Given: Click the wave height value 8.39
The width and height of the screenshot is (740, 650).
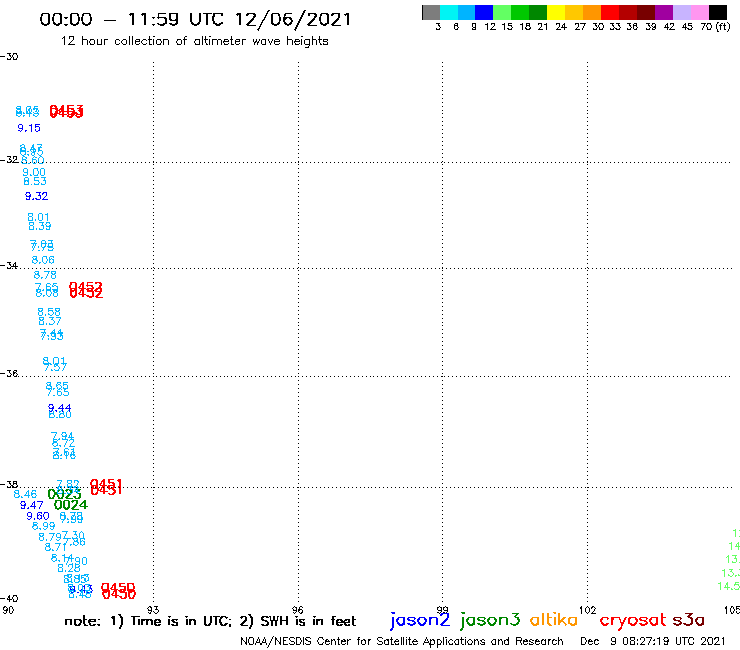Looking at the screenshot, I should point(40,226).
